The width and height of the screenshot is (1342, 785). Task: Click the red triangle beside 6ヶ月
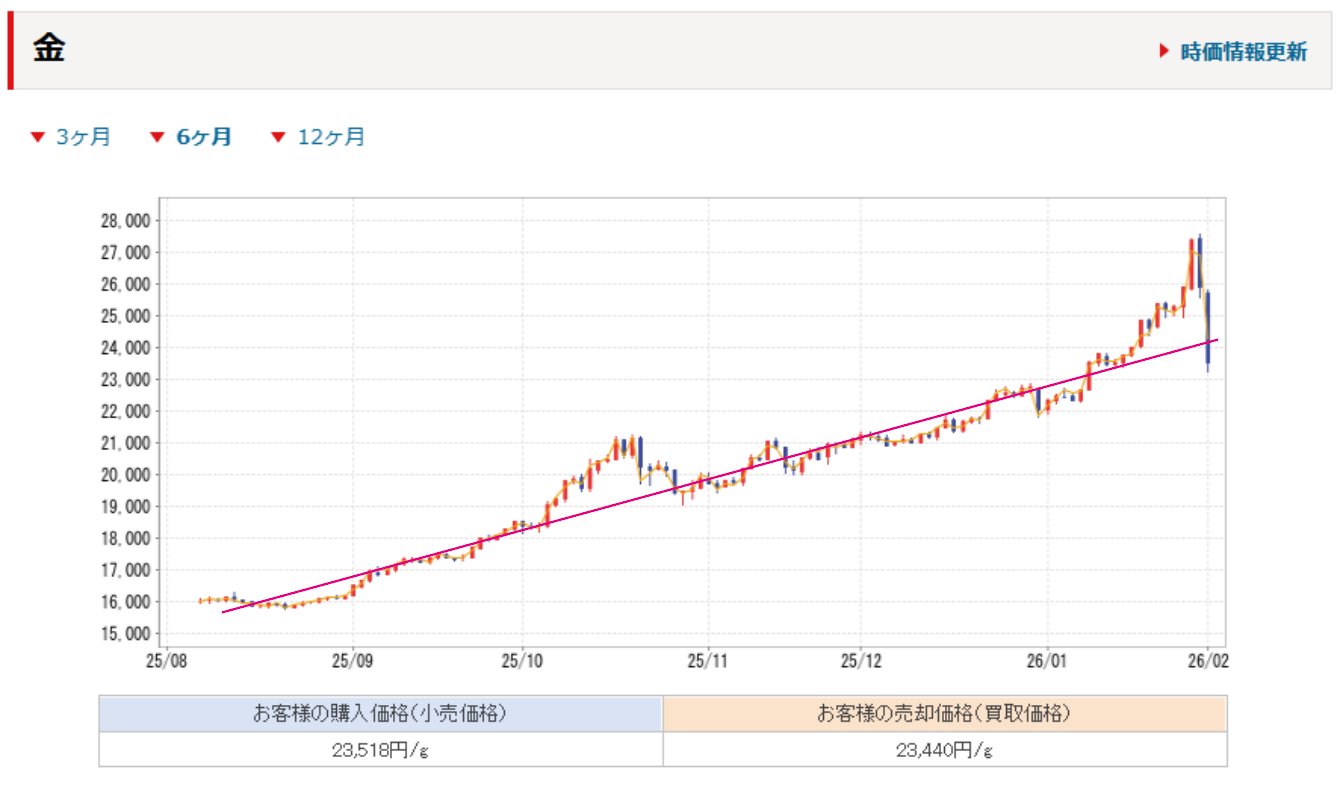pyautogui.click(x=157, y=137)
